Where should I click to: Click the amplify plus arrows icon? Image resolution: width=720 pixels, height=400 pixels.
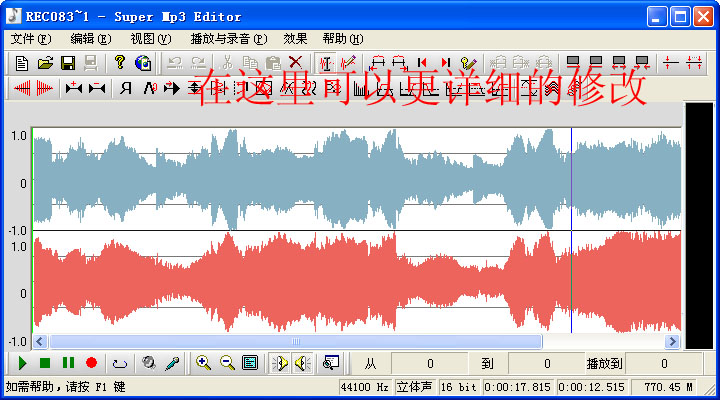coord(73,87)
